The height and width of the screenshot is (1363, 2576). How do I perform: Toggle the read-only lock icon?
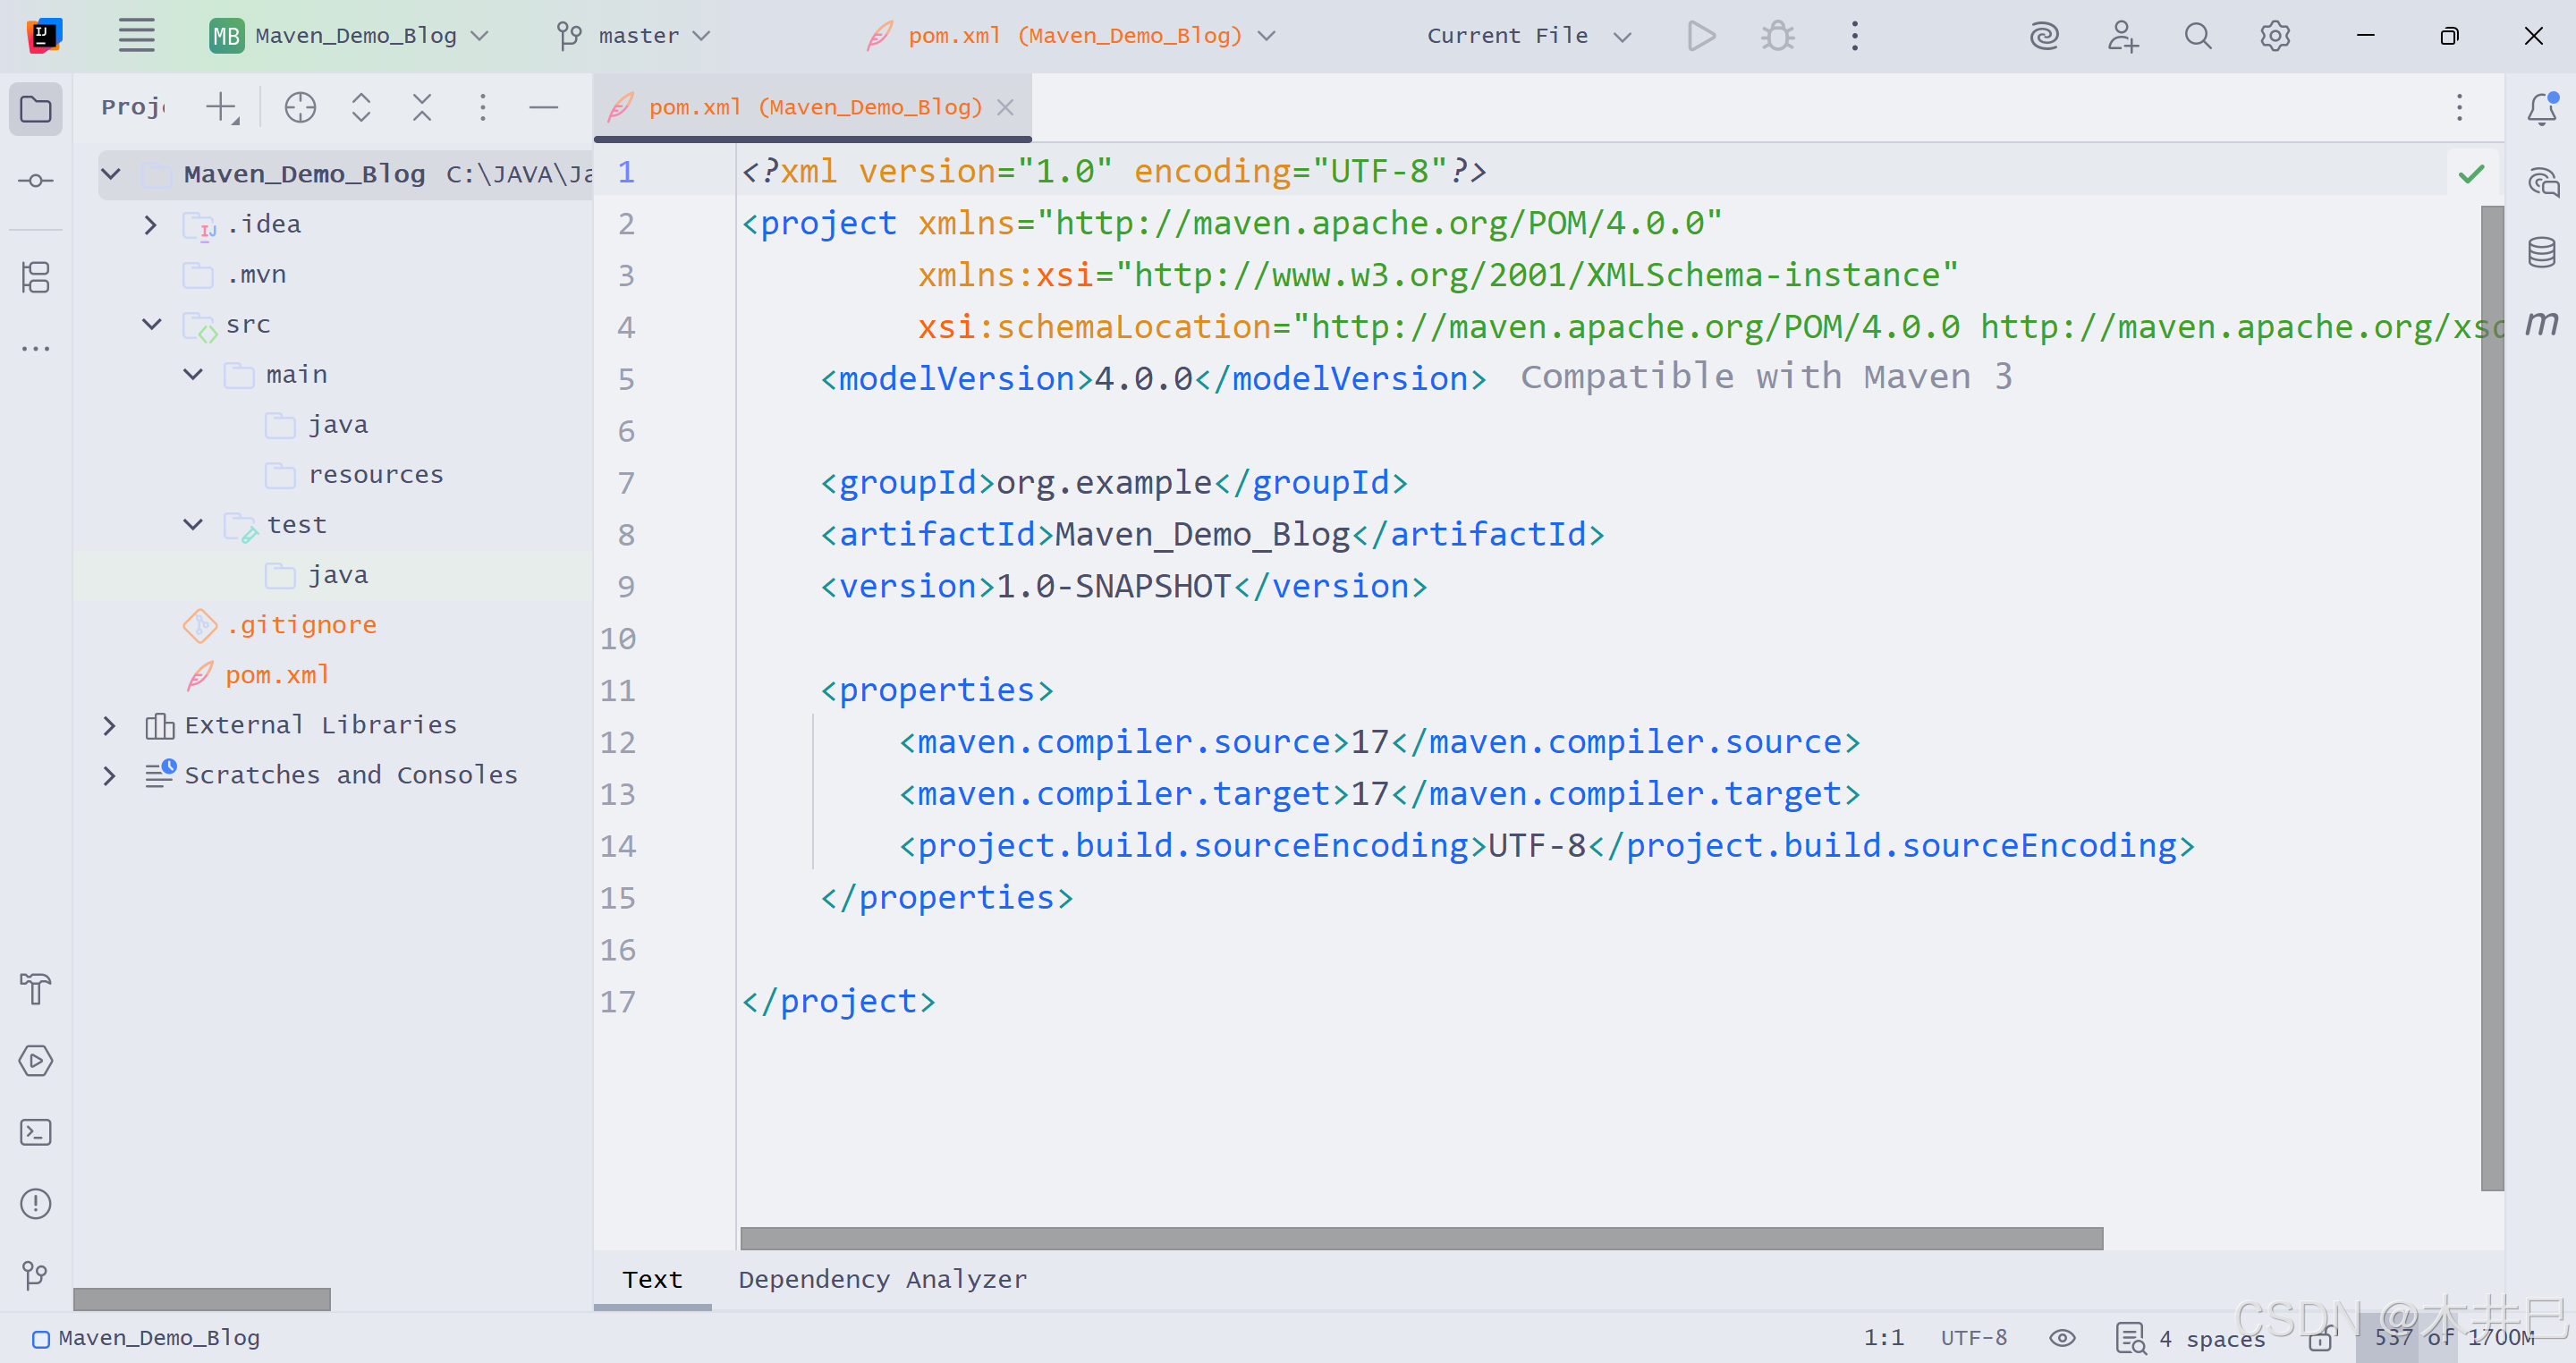click(2320, 1337)
